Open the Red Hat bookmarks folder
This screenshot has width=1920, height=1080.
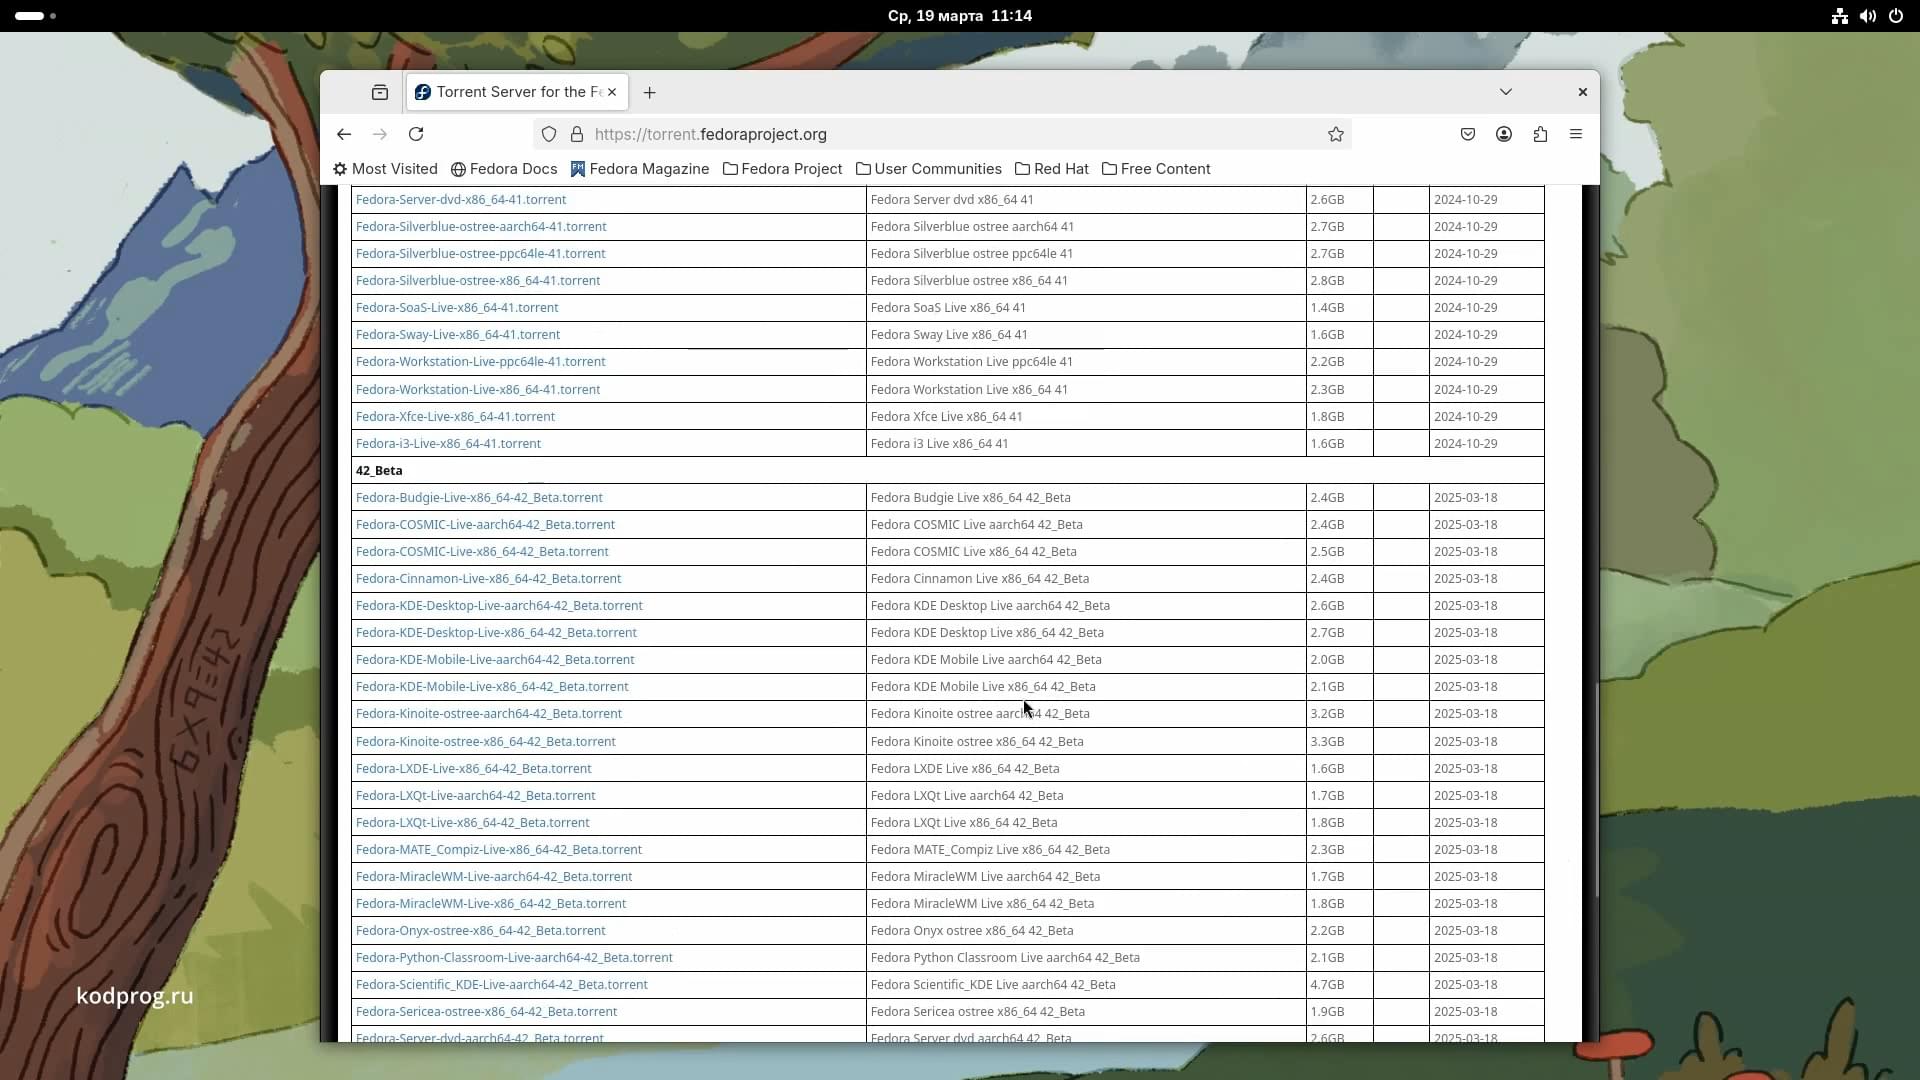tap(1052, 169)
